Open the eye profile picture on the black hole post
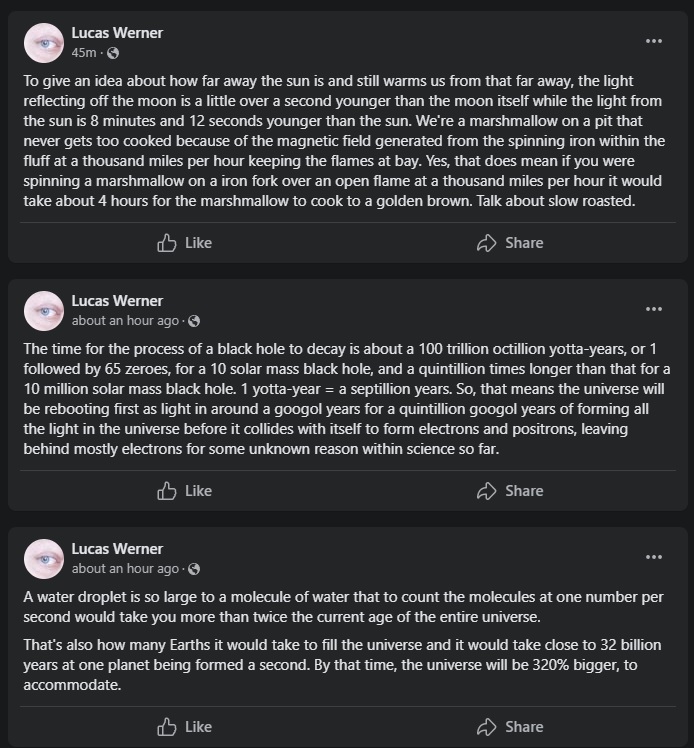The width and height of the screenshot is (694, 748). (x=44, y=311)
